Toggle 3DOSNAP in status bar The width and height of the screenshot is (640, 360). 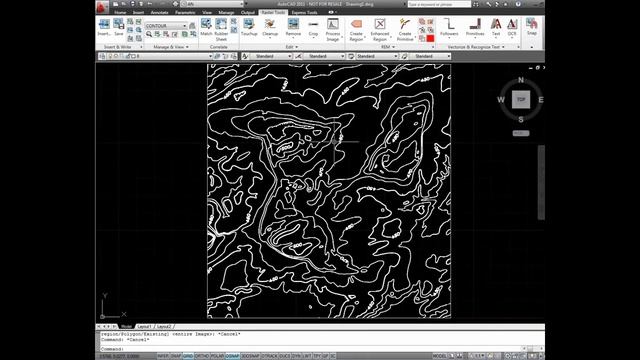250,356
